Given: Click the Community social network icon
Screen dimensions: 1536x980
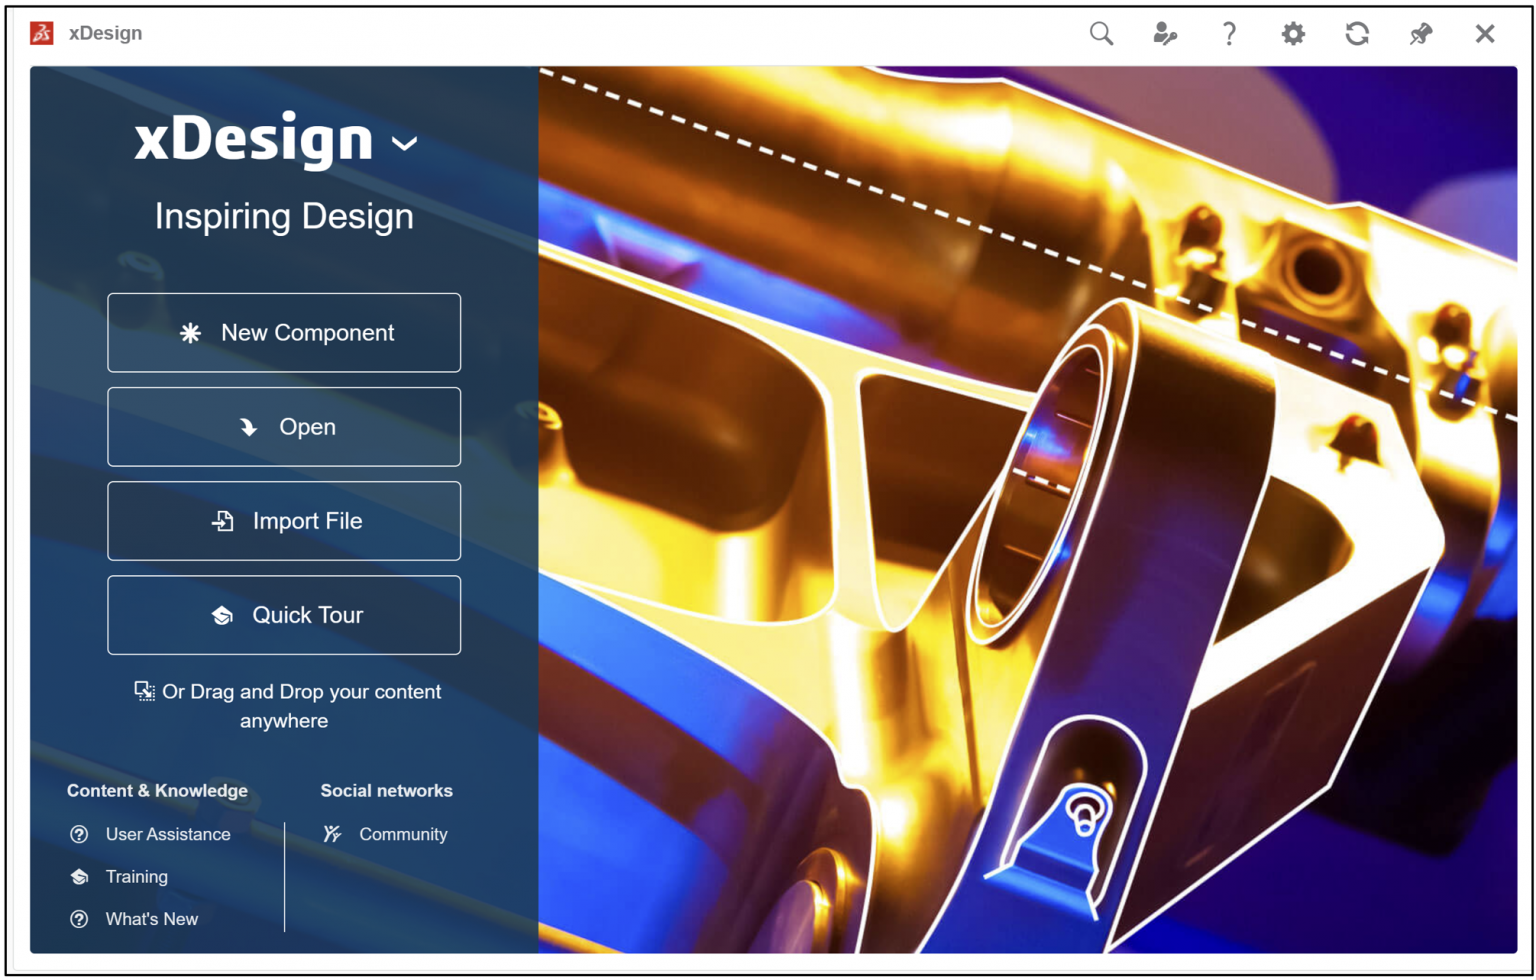Looking at the screenshot, I should coord(330,834).
